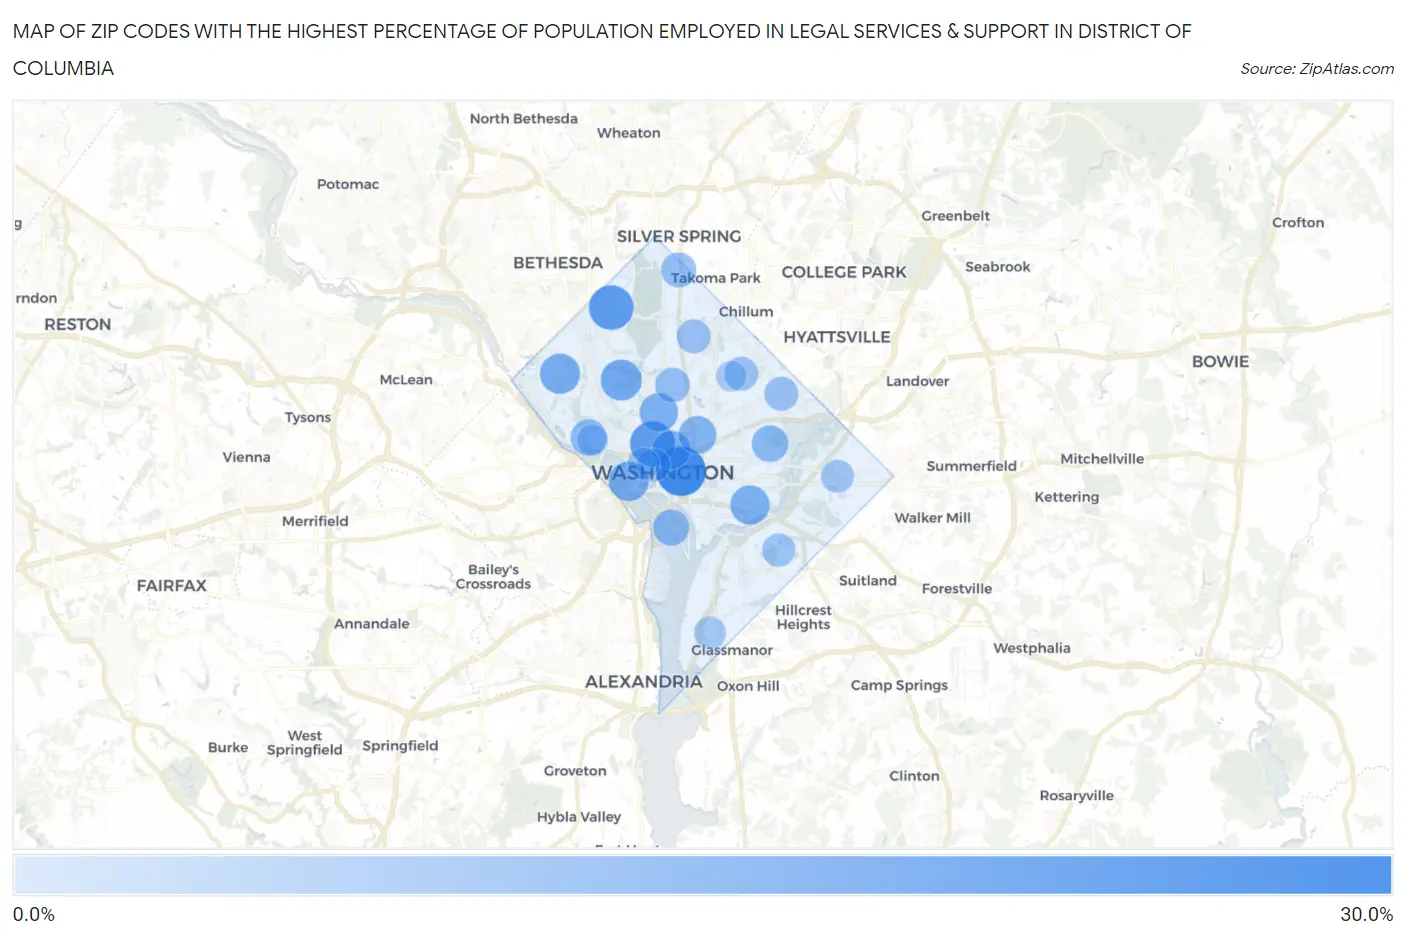1406x937 pixels.
Task: Click the Tysons map label
Action: click(x=308, y=417)
